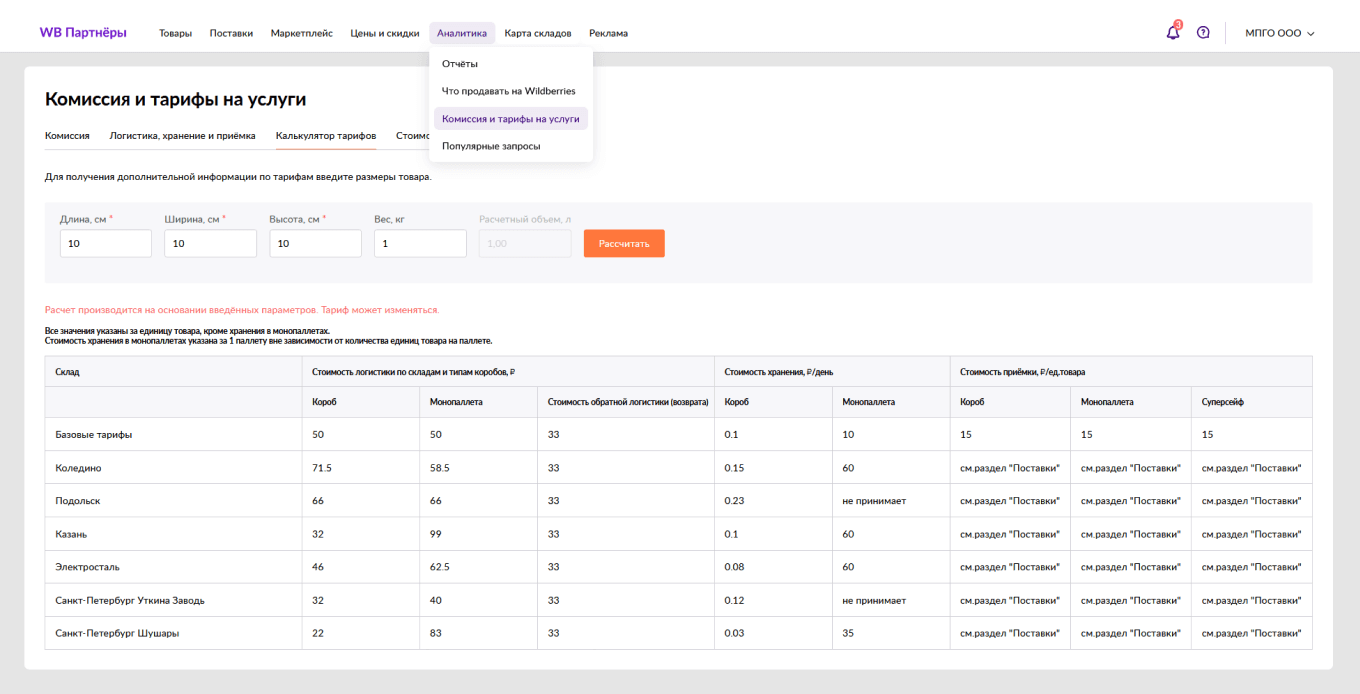Click the Вес, кг input field
Viewport: 1360px width, 694px height.
tap(420, 243)
